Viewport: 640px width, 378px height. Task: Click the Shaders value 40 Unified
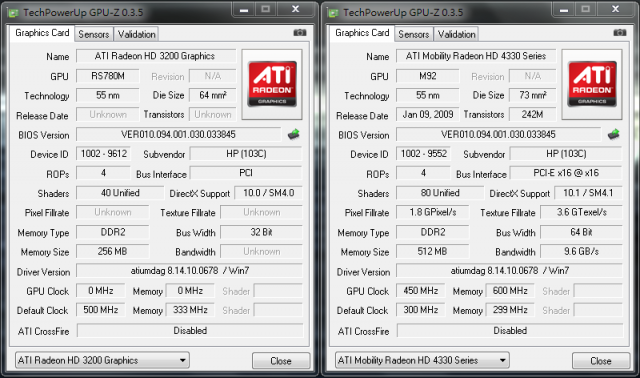(120, 193)
